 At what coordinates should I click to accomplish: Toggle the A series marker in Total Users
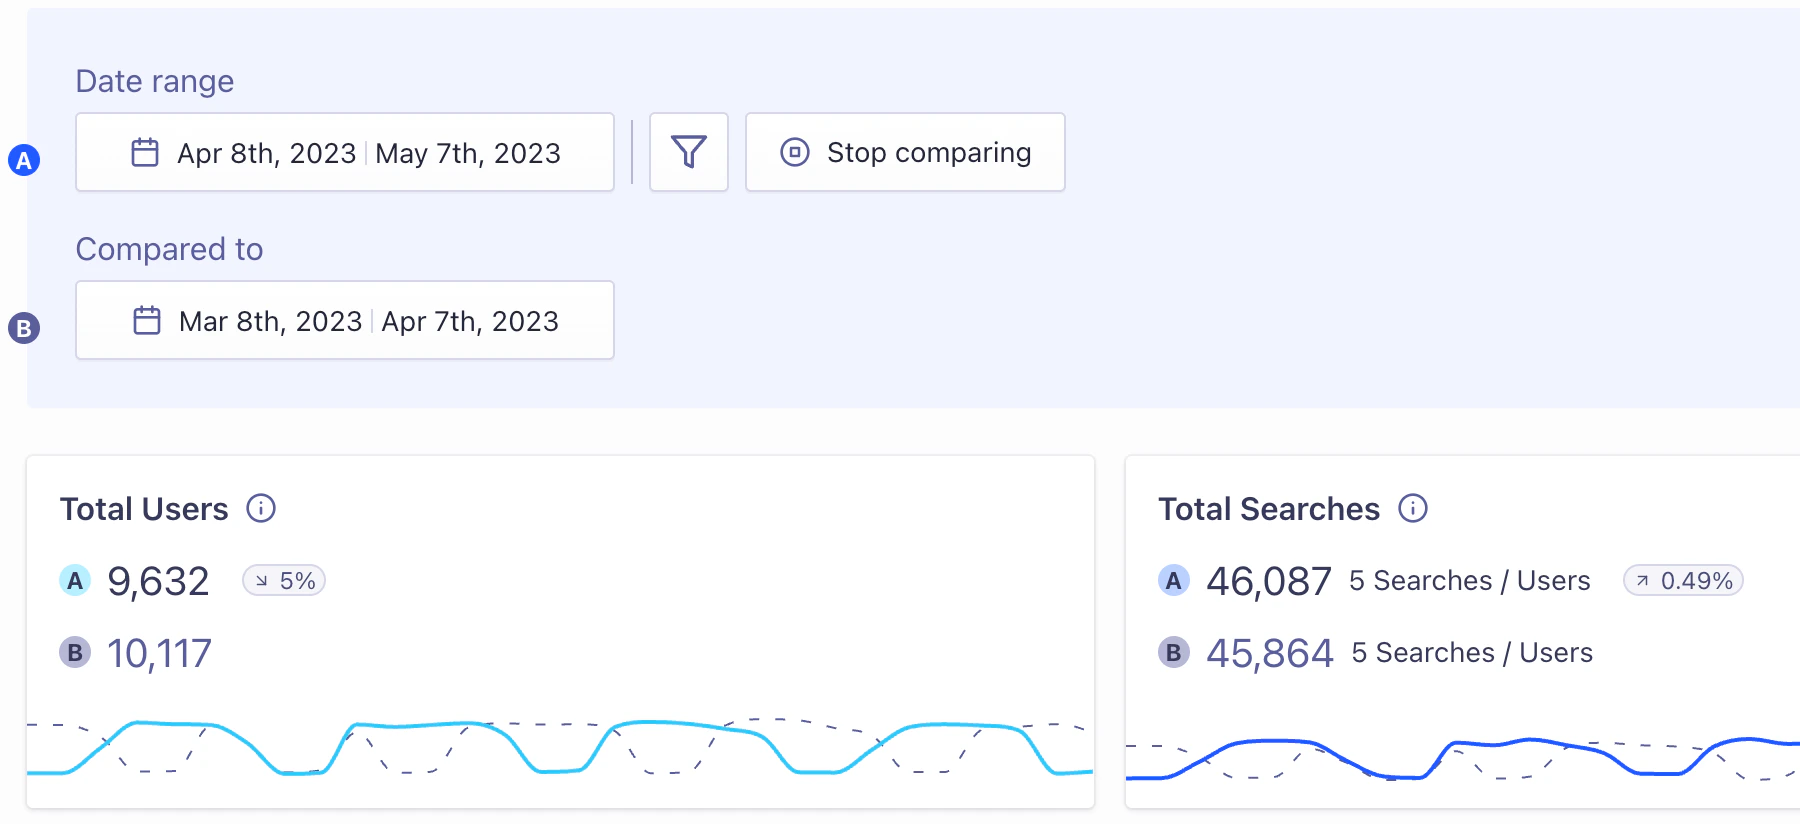[x=74, y=580]
